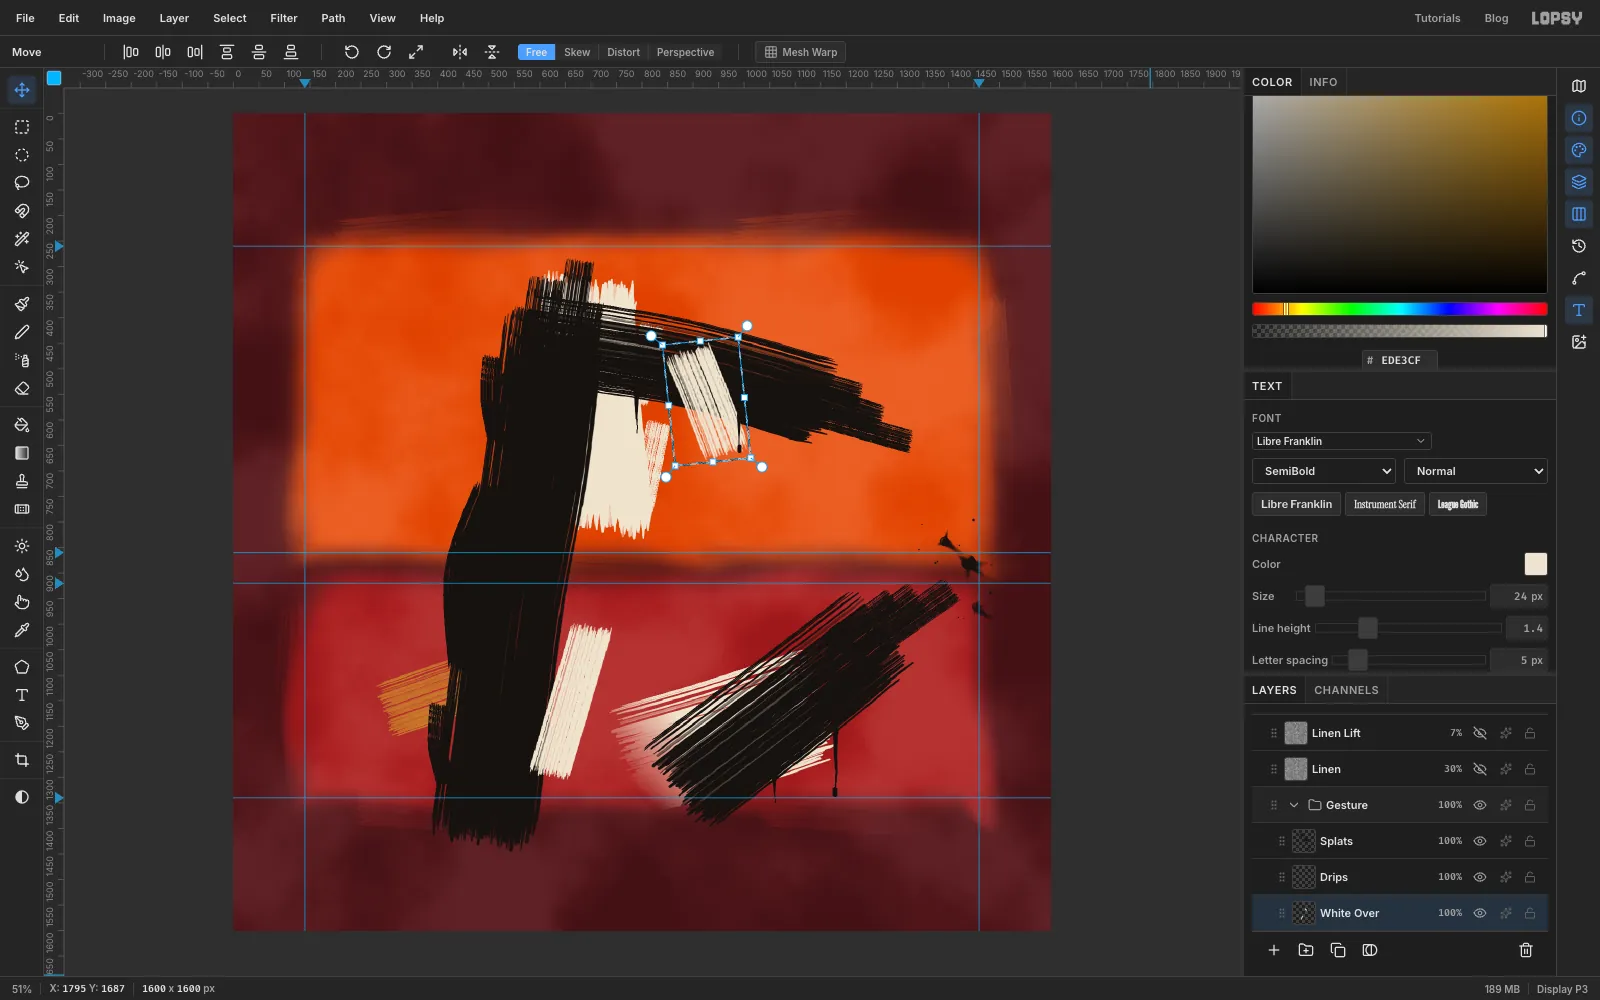1600x1000 pixels.
Task: Hide the Drips layer
Action: (x=1480, y=877)
